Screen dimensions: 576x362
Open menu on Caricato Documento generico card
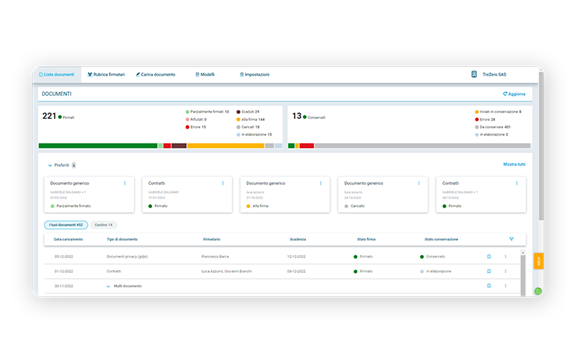pyautogui.click(x=419, y=183)
